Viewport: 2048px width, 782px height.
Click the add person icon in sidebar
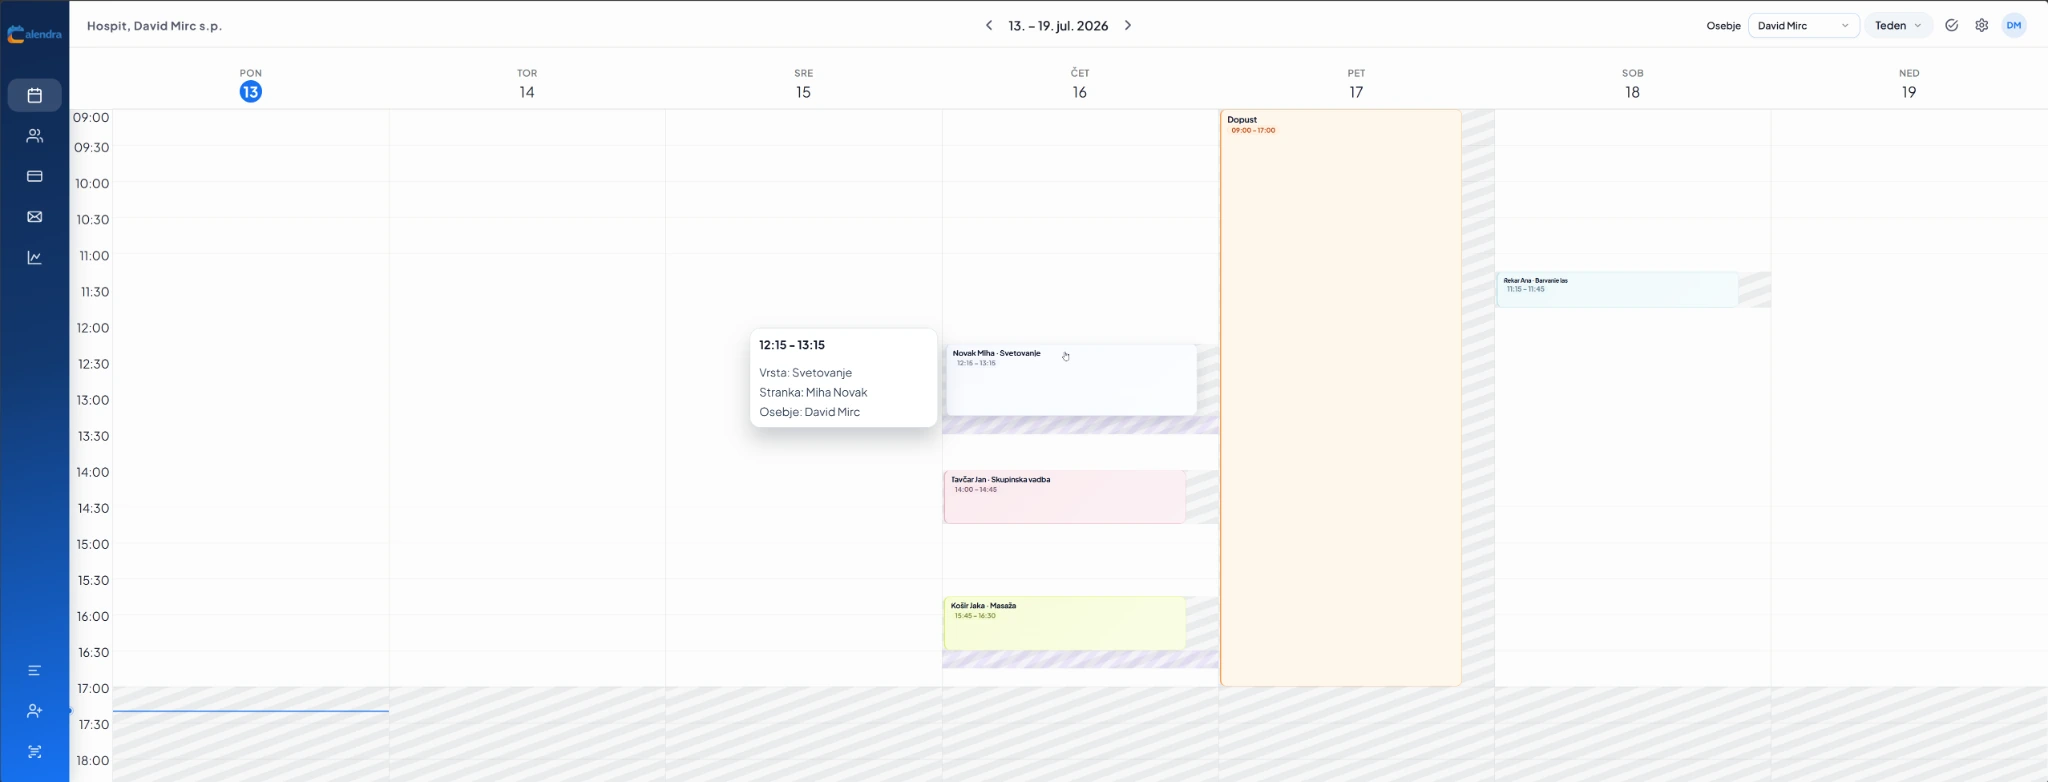[35, 711]
